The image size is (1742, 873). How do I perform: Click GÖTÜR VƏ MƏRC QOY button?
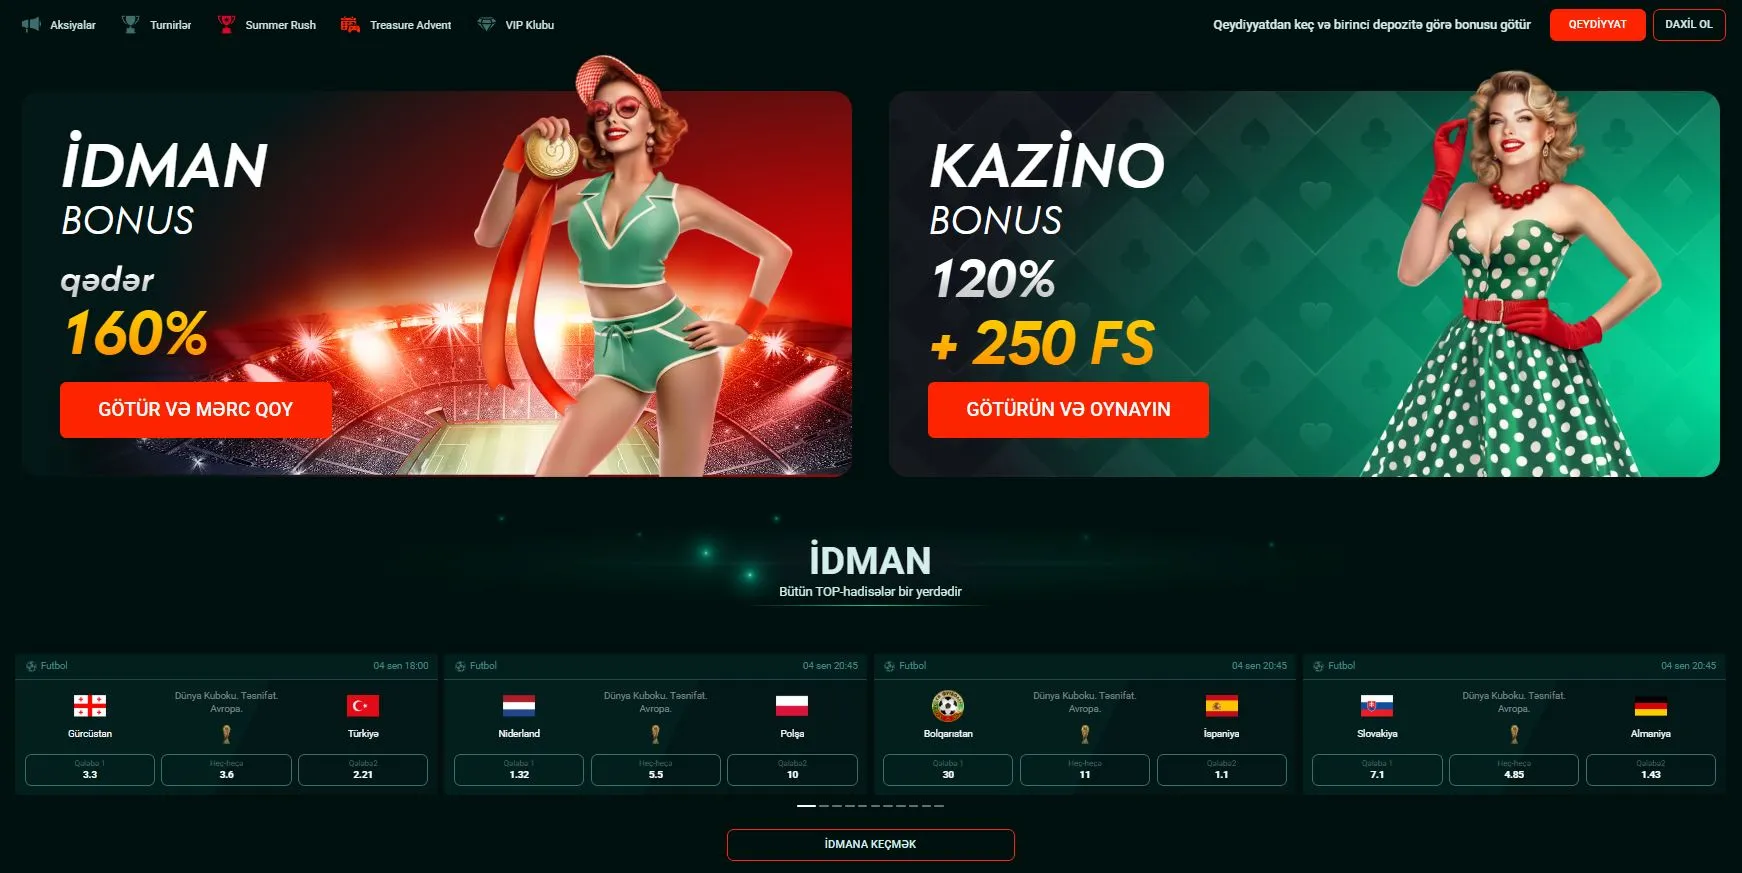point(195,409)
